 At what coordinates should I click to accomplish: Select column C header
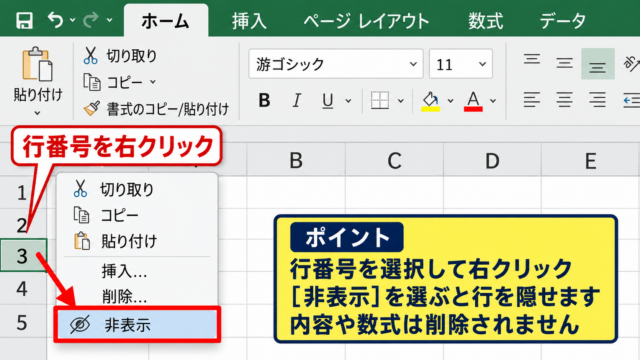[394, 160]
